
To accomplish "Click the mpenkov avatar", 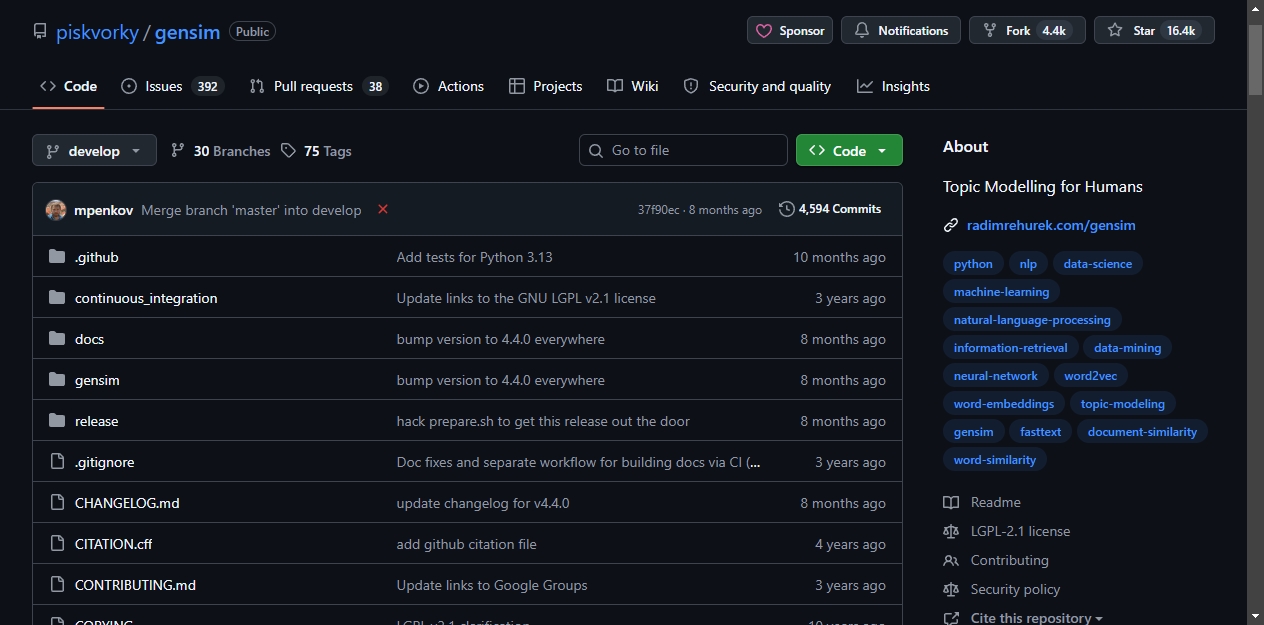I will click(56, 210).
